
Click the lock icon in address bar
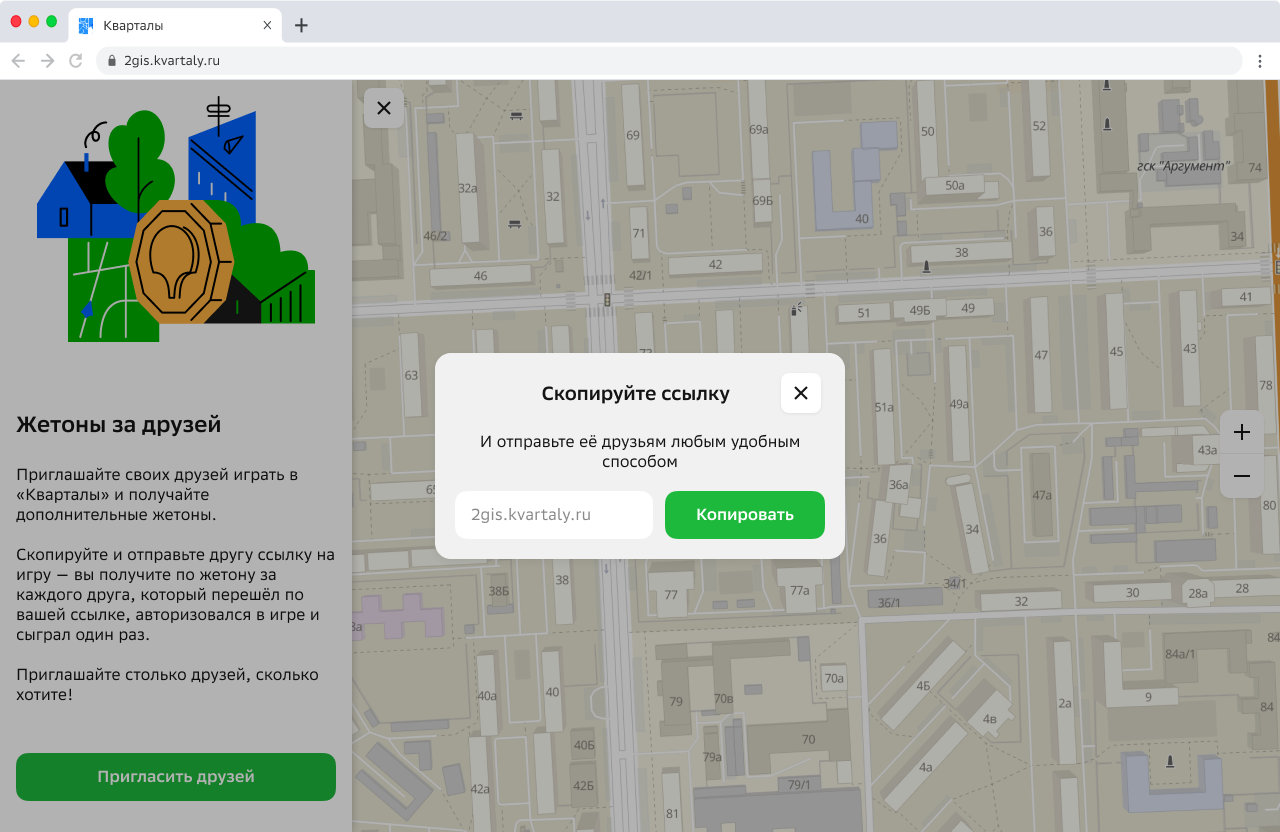click(111, 61)
